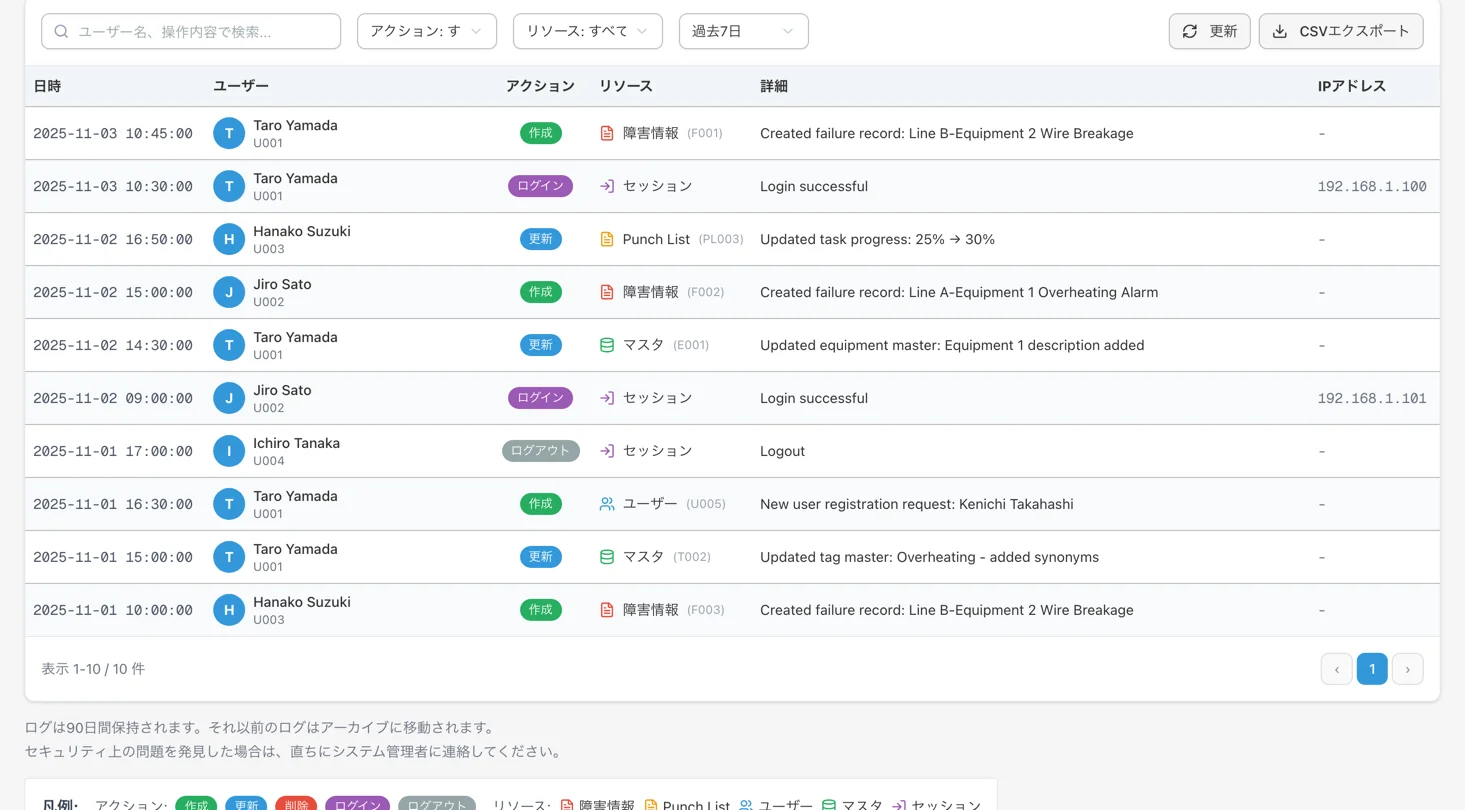Click 'Updated task progress: 25% → 30%' detail
This screenshot has height=810, width=1465.
[x=877, y=239]
